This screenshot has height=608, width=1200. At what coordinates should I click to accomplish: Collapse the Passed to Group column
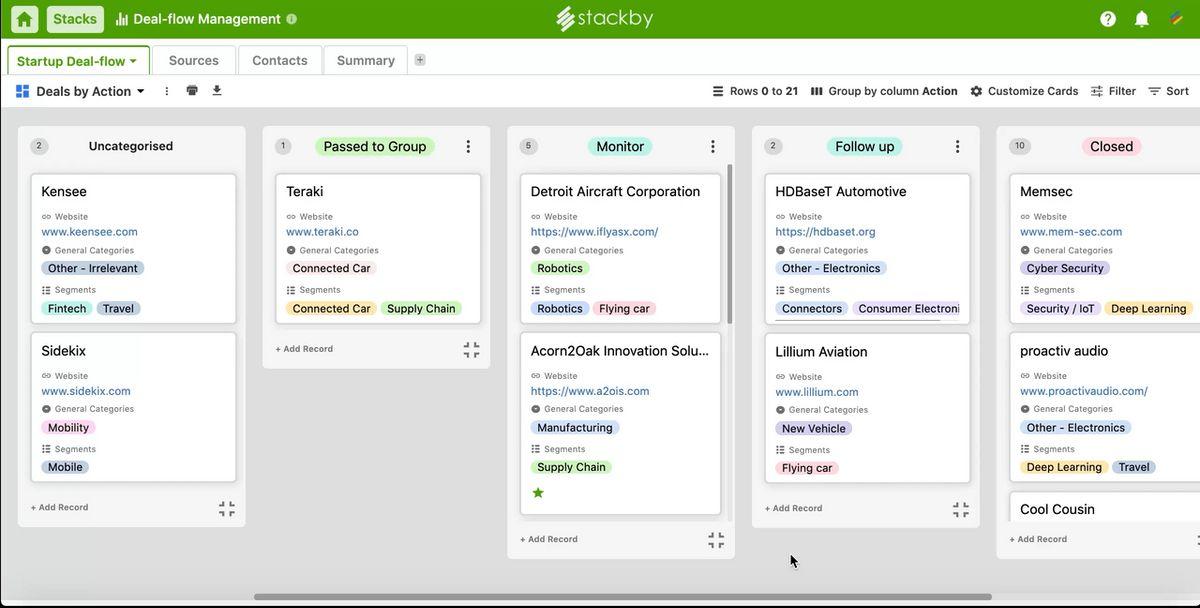pyautogui.click(x=471, y=350)
